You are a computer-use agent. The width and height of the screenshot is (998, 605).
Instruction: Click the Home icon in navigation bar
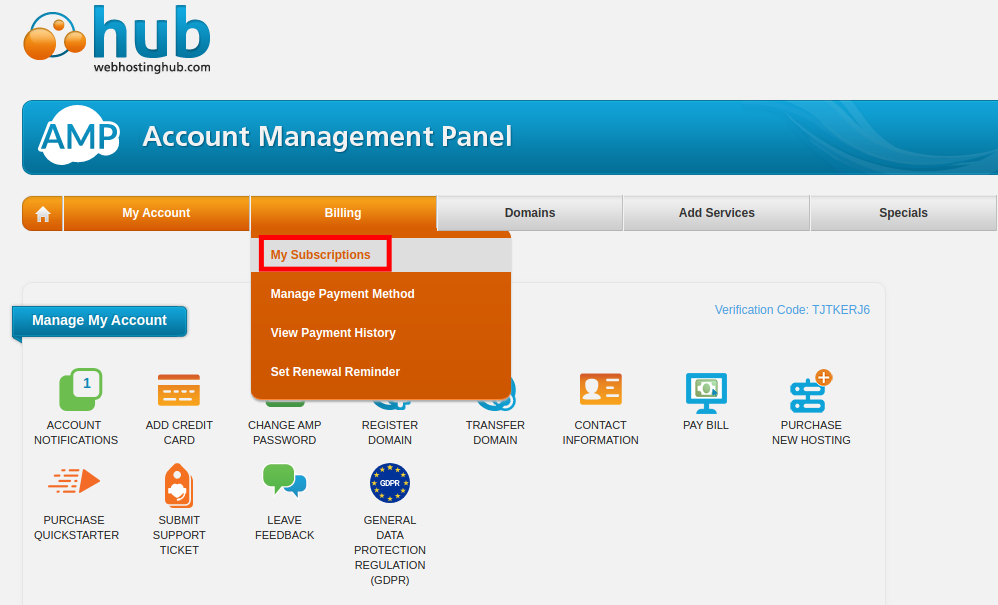tap(43, 213)
